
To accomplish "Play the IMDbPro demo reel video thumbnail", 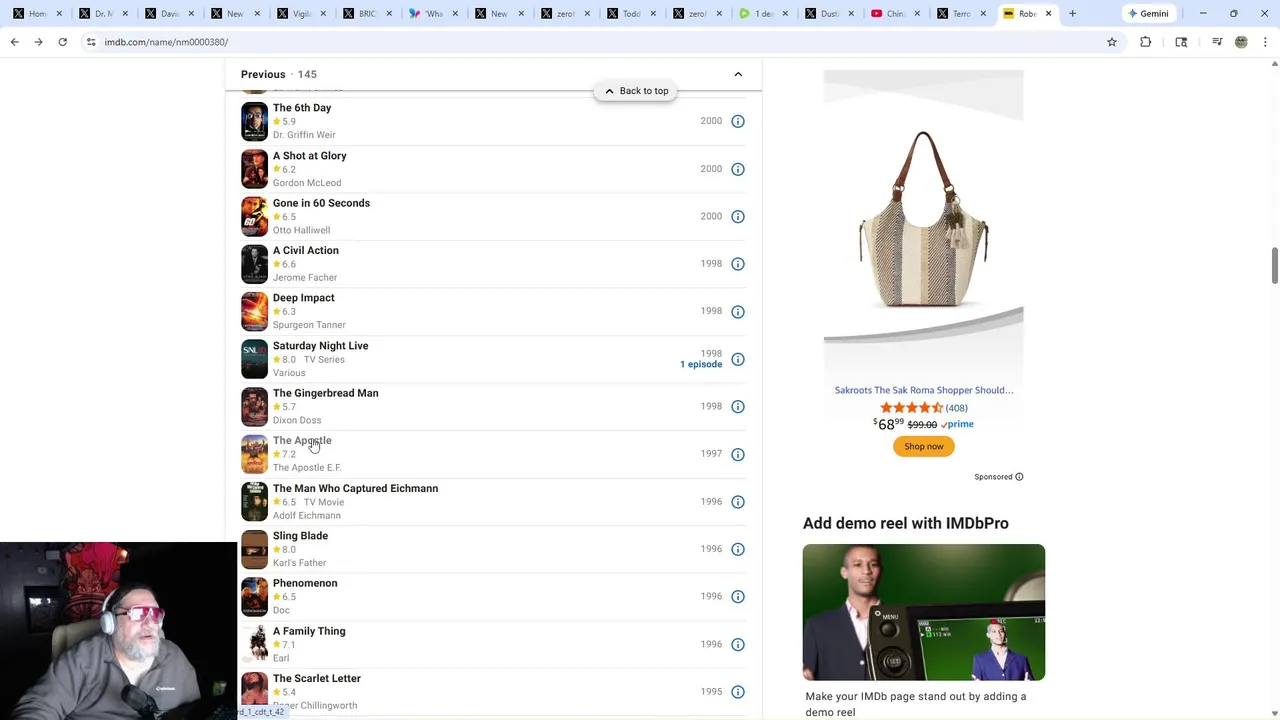I will coord(924,612).
